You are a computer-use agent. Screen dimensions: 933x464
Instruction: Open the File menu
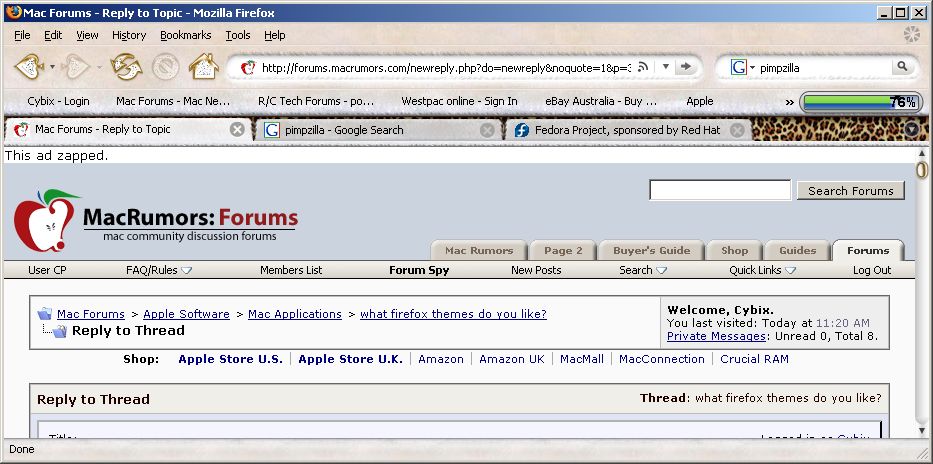tap(22, 35)
